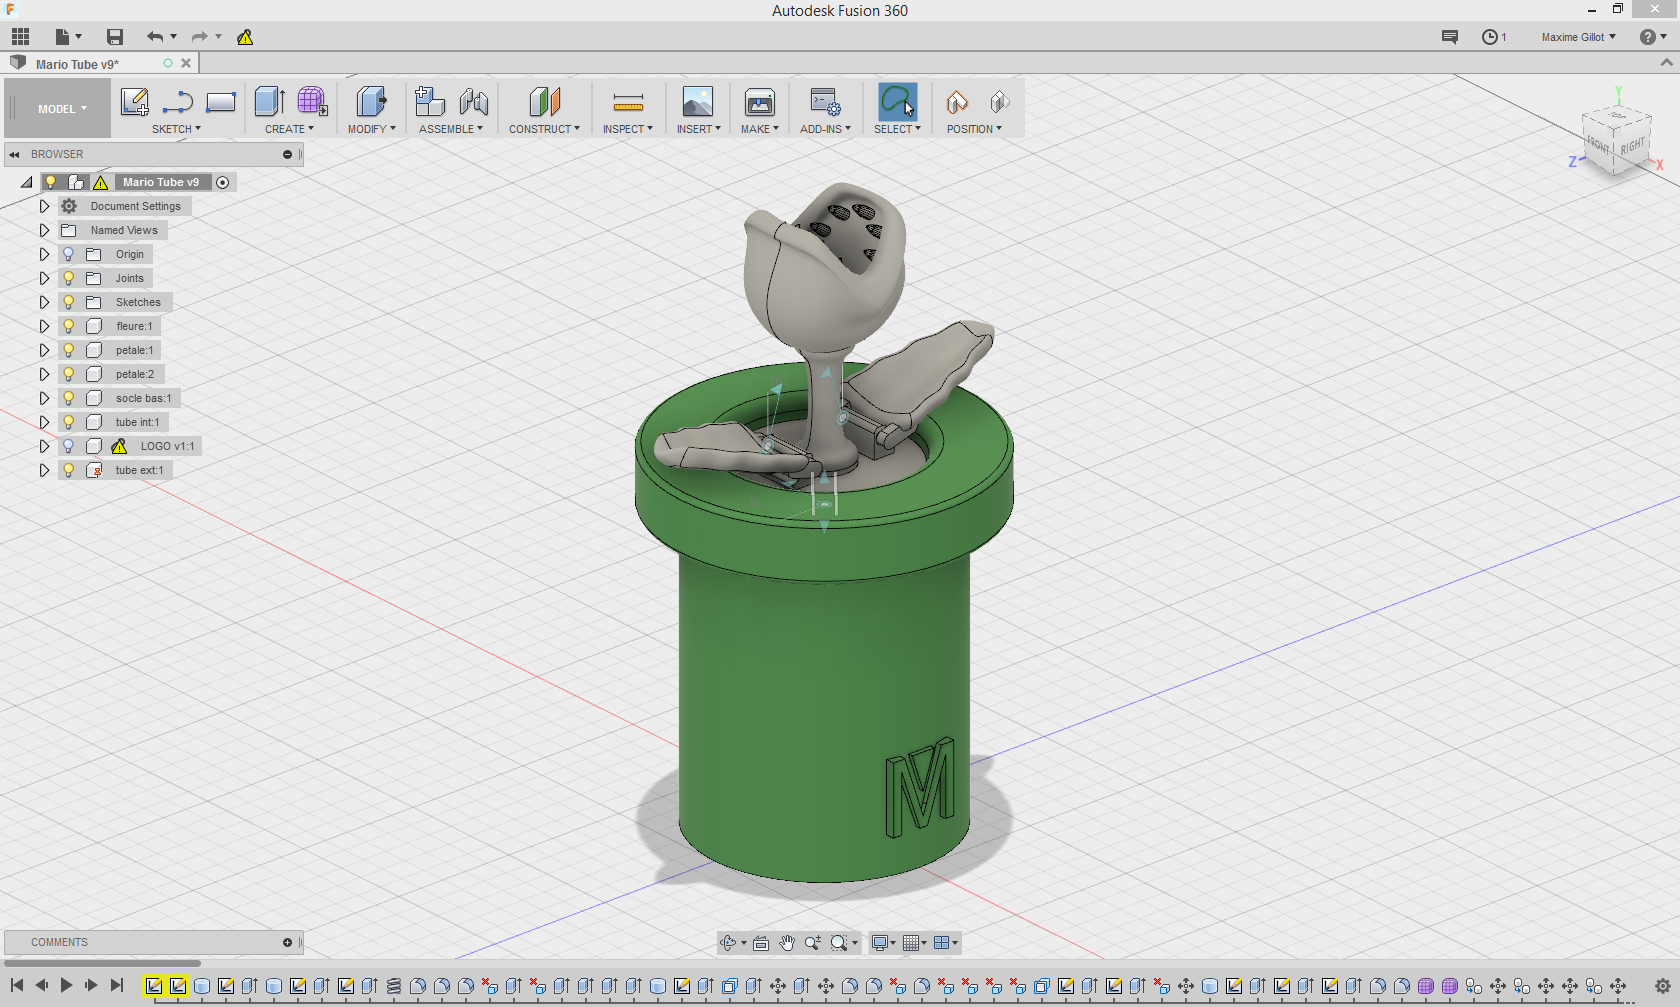Image resolution: width=1680 pixels, height=1007 pixels.
Task: Open the CREATE menu
Action: tap(289, 129)
